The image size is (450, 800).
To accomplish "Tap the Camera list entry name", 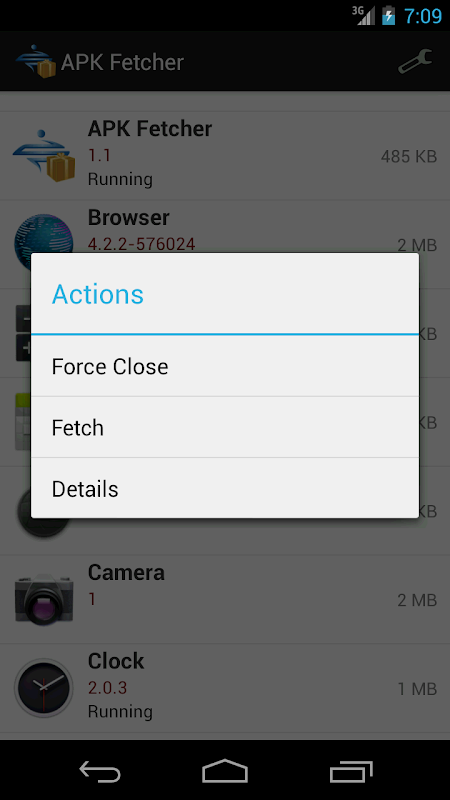I will [126, 572].
